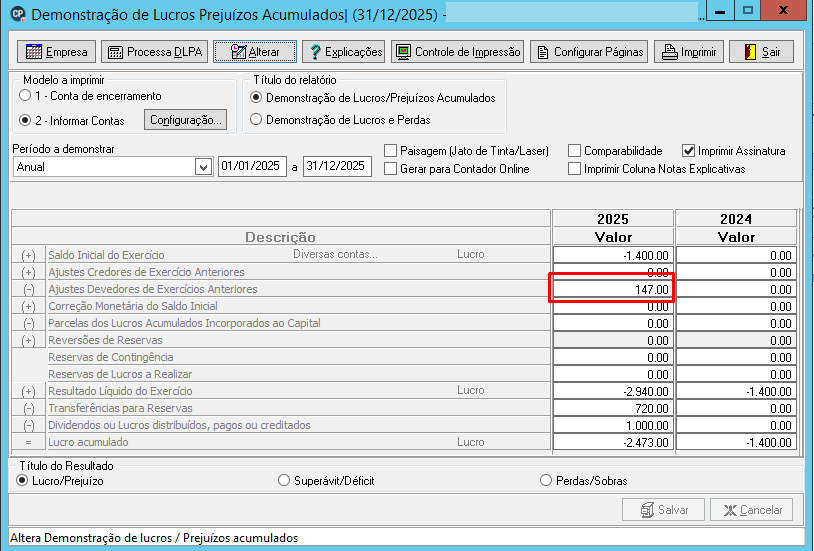This screenshot has width=814, height=551.
Task: Open the Configuração... dialog
Action: (x=185, y=120)
